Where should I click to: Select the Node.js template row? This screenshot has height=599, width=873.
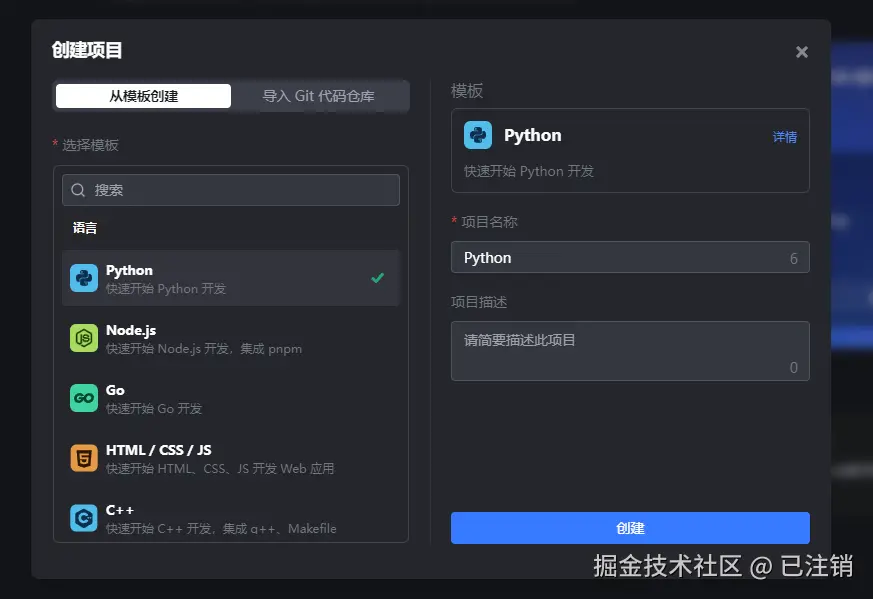[231, 338]
